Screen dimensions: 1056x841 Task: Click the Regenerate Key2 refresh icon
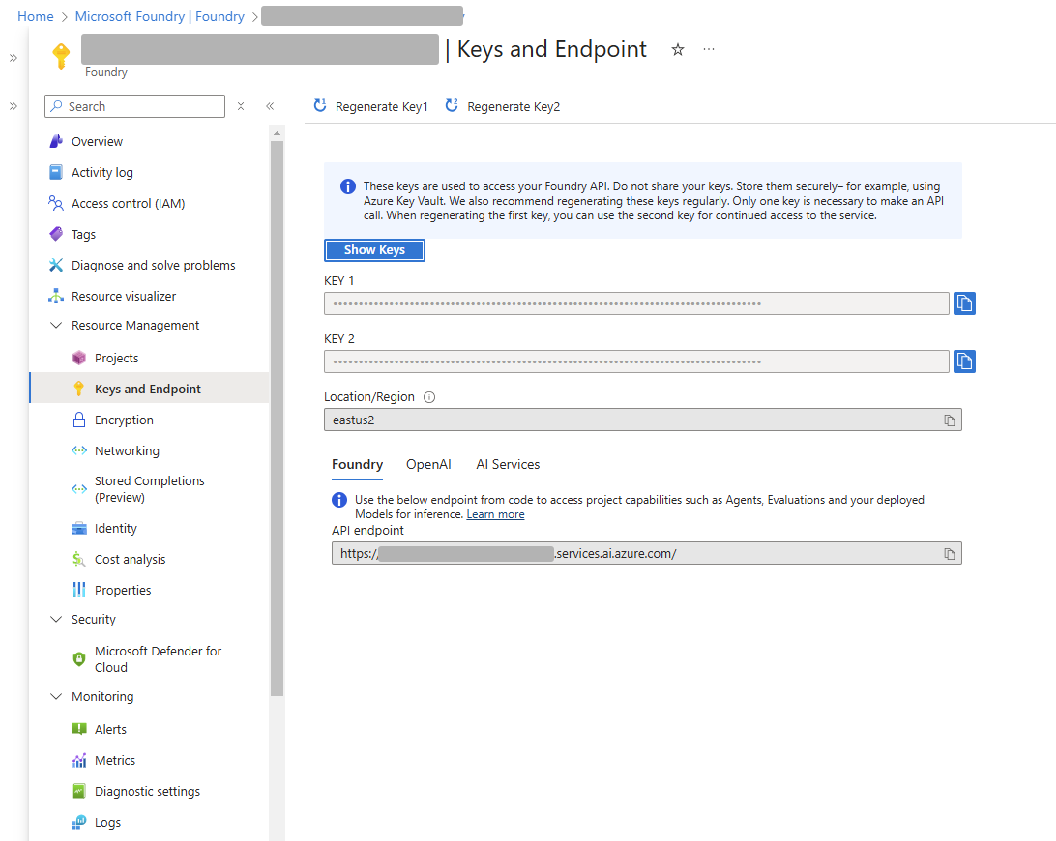451,105
